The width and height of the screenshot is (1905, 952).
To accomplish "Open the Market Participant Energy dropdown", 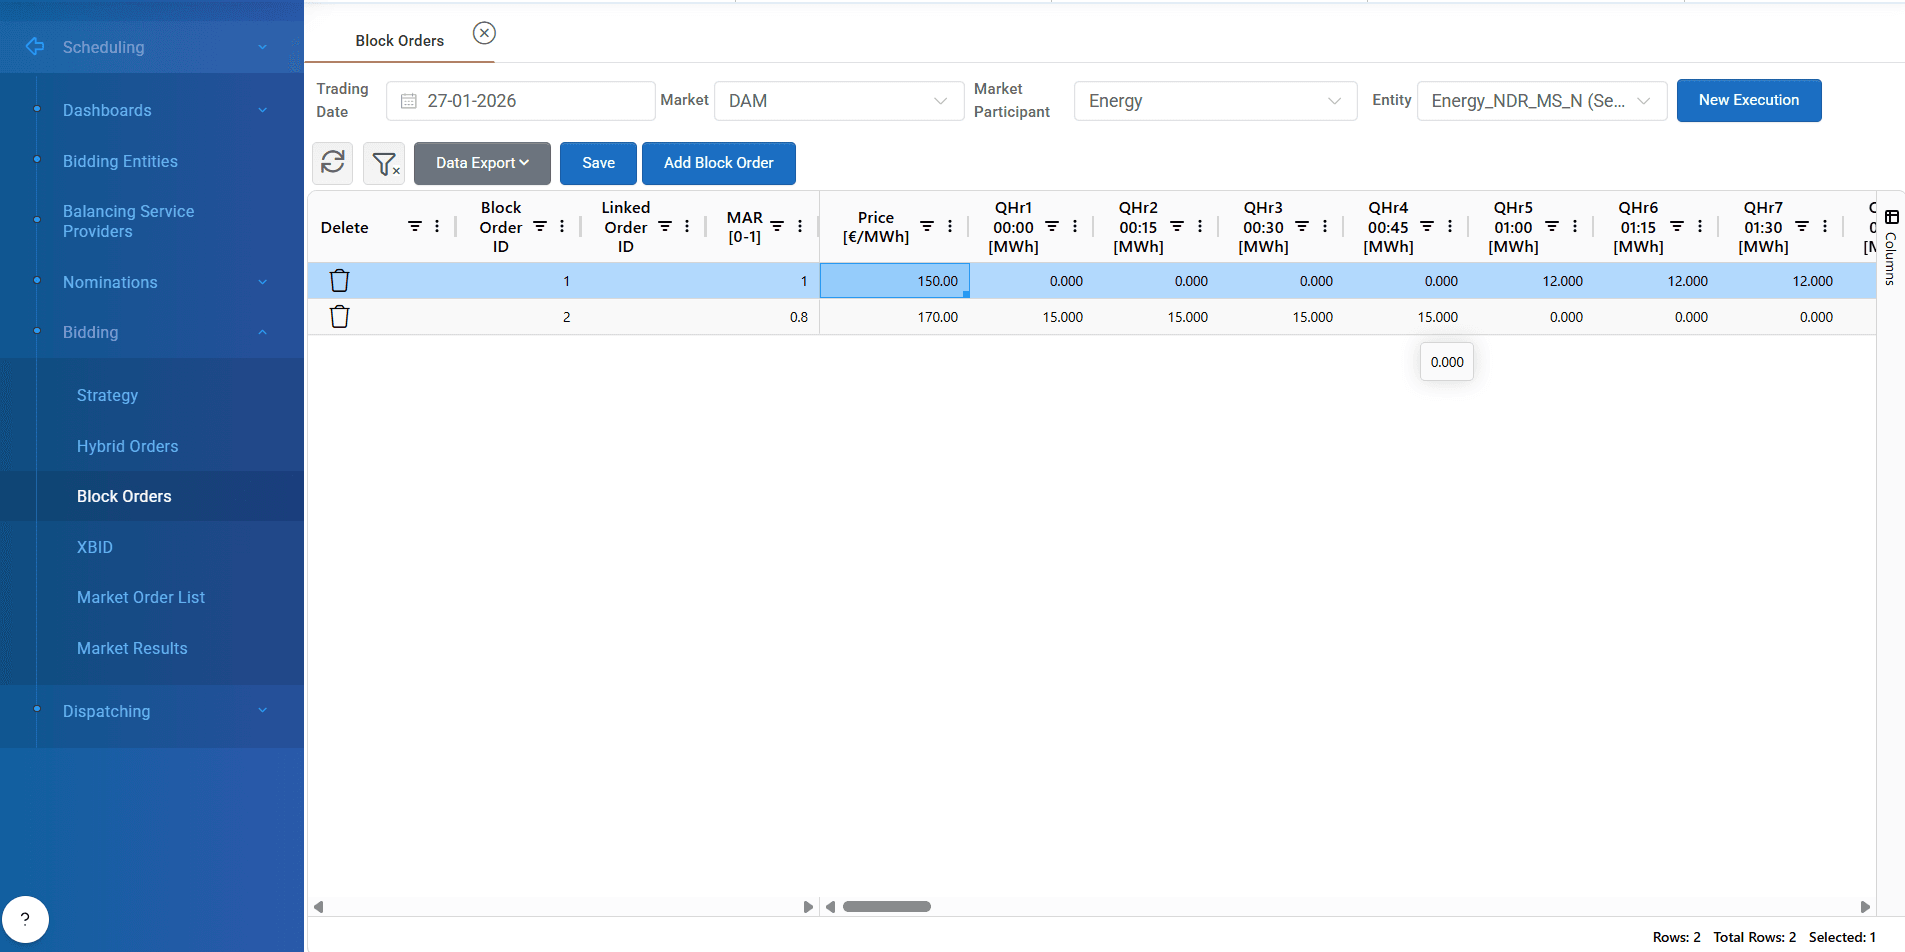I will coord(1215,101).
